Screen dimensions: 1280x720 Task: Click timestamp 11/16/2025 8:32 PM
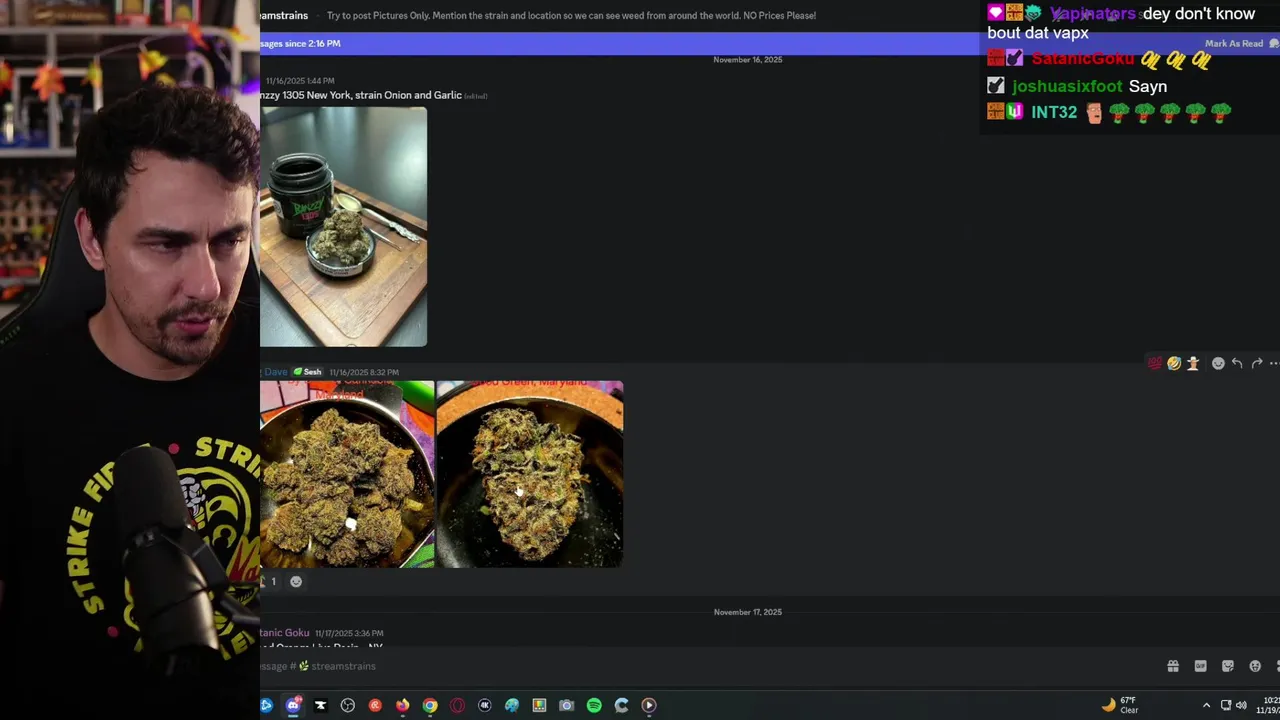364,372
